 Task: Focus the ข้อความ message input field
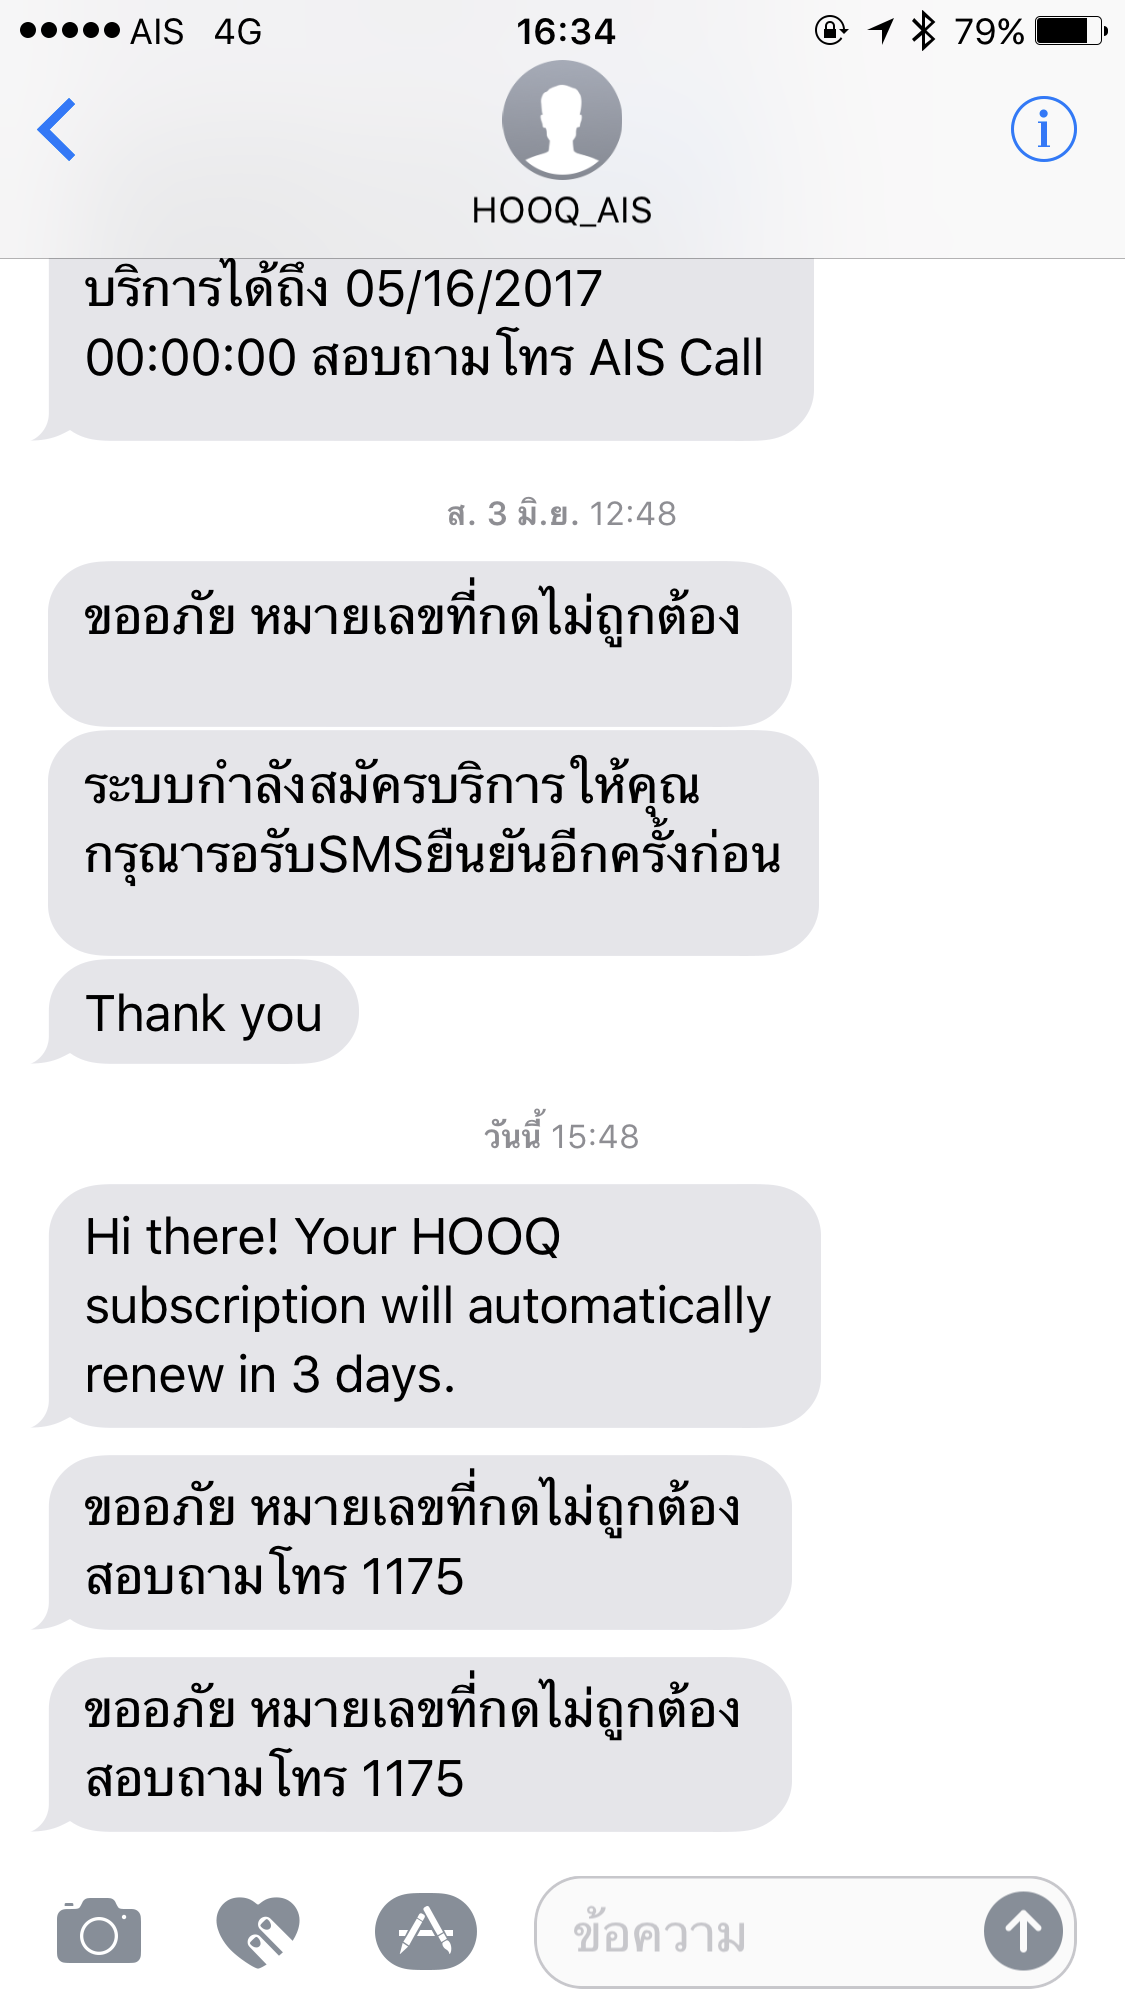pyautogui.click(x=760, y=1933)
